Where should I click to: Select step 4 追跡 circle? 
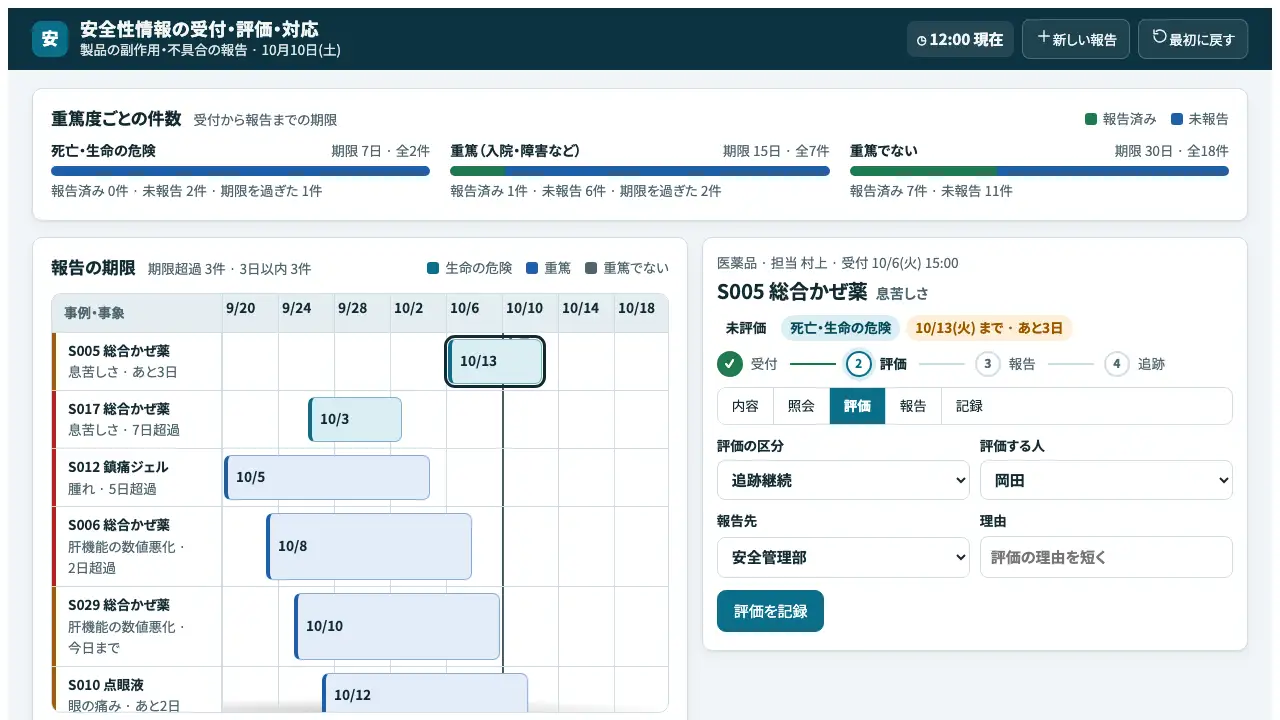(1117, 364)
